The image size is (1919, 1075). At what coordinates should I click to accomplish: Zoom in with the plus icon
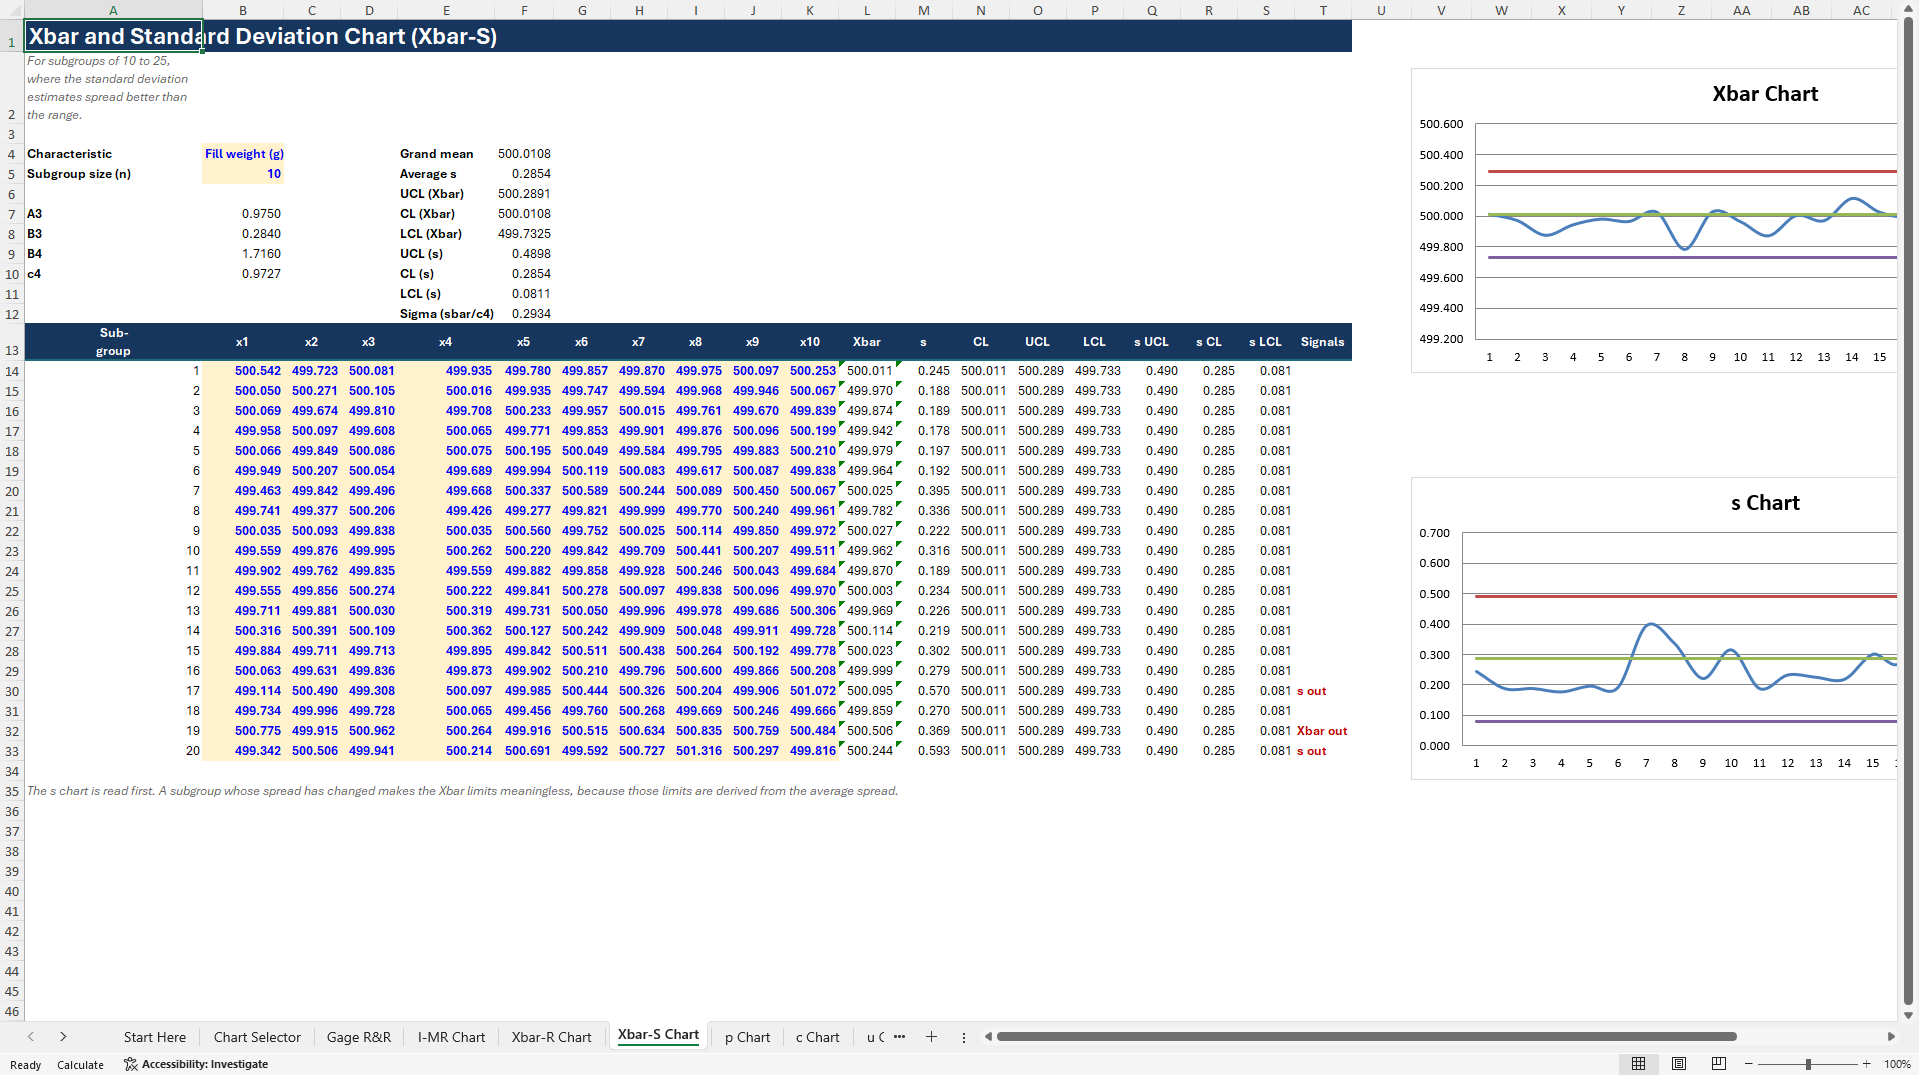pyautogui.click(x=1867, y=1064)
